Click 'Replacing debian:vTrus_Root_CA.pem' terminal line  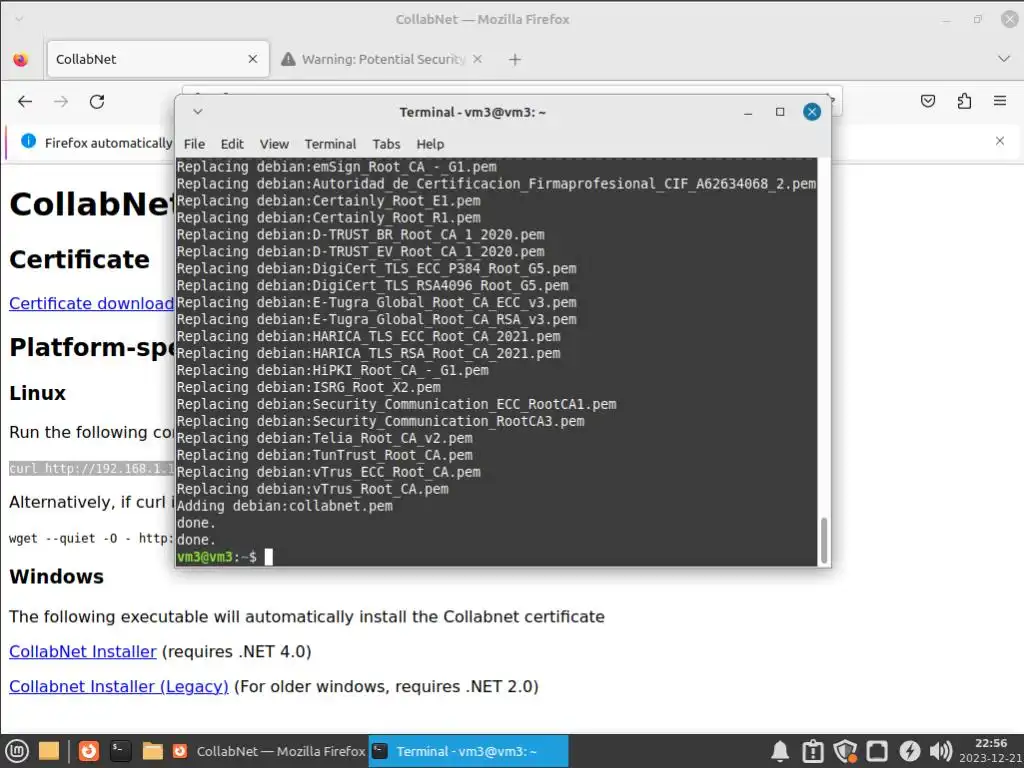click(x=312, y=489)
